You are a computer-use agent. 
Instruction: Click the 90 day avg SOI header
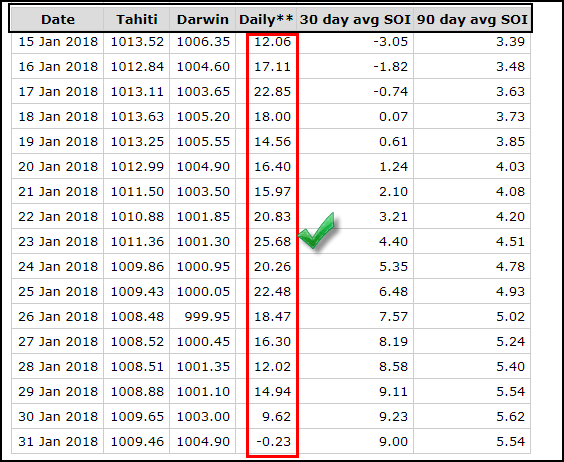(x=472, y=19)
